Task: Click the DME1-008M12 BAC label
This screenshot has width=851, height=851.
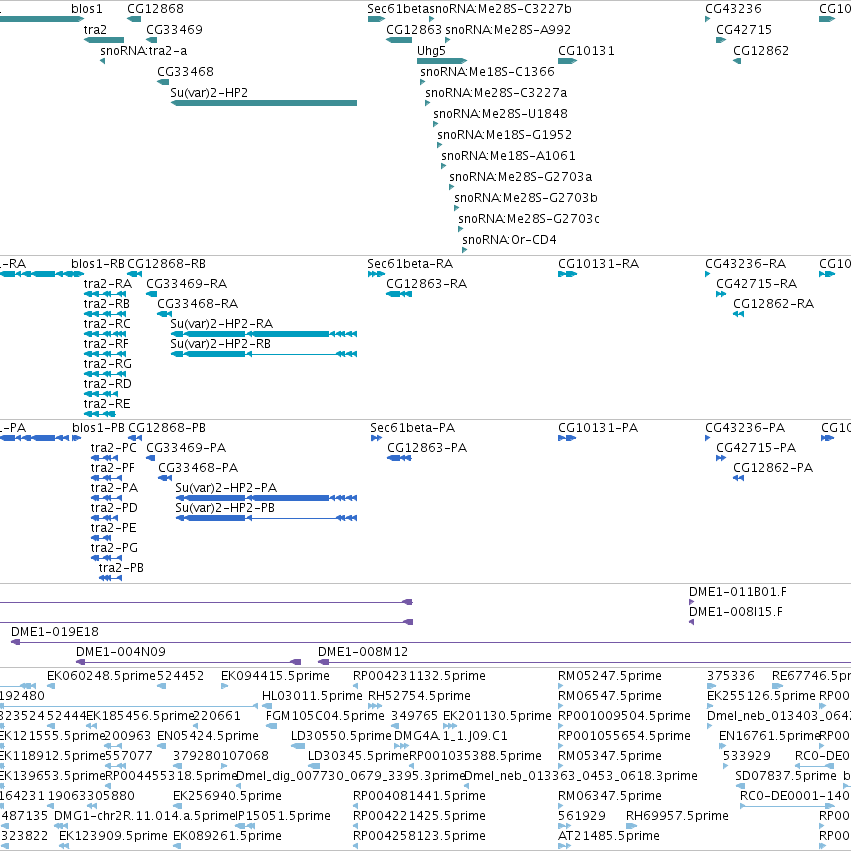Action: 363,652
